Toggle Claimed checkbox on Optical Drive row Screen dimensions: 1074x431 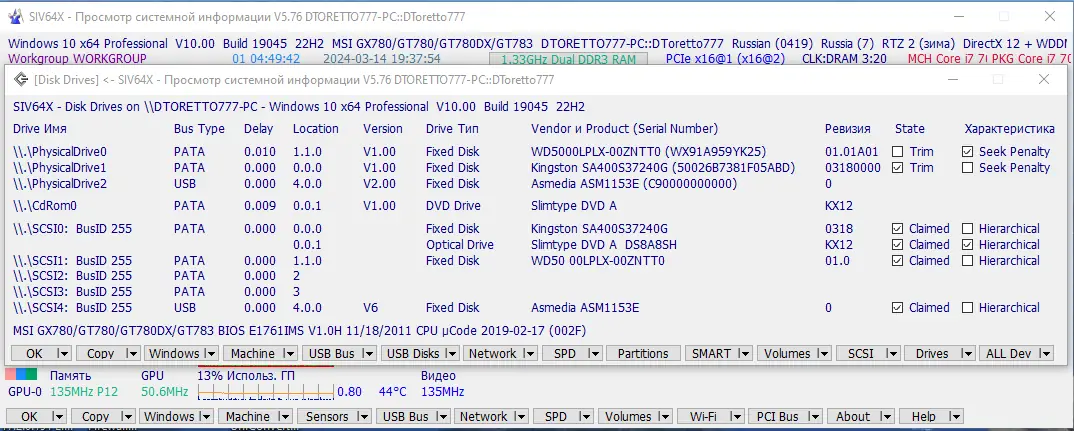click(898, 245)
